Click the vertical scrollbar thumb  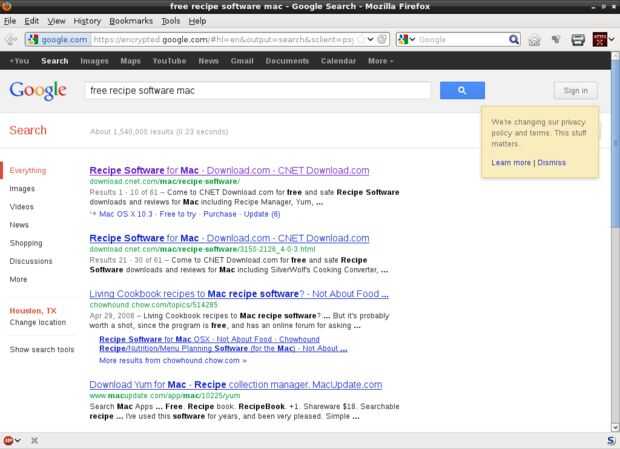pos(615,143)
